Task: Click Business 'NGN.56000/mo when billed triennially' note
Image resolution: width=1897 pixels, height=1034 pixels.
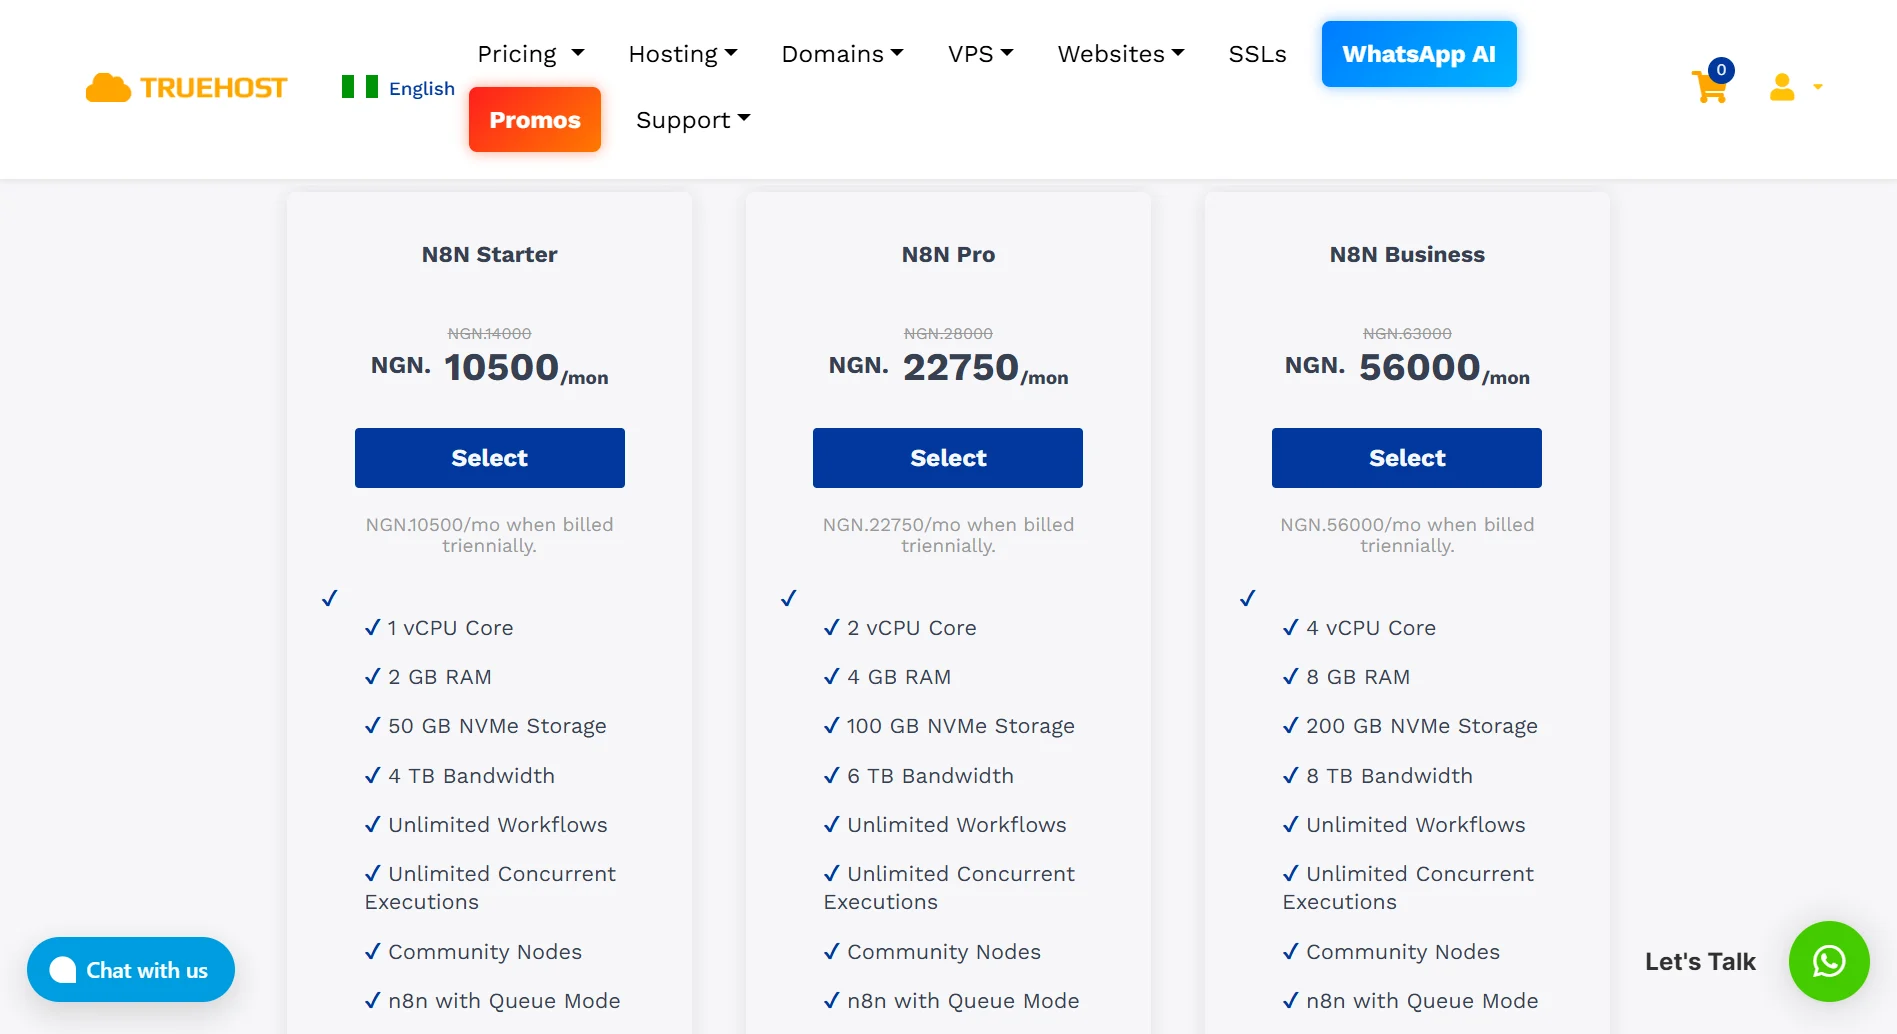Action: (1407, 535)
